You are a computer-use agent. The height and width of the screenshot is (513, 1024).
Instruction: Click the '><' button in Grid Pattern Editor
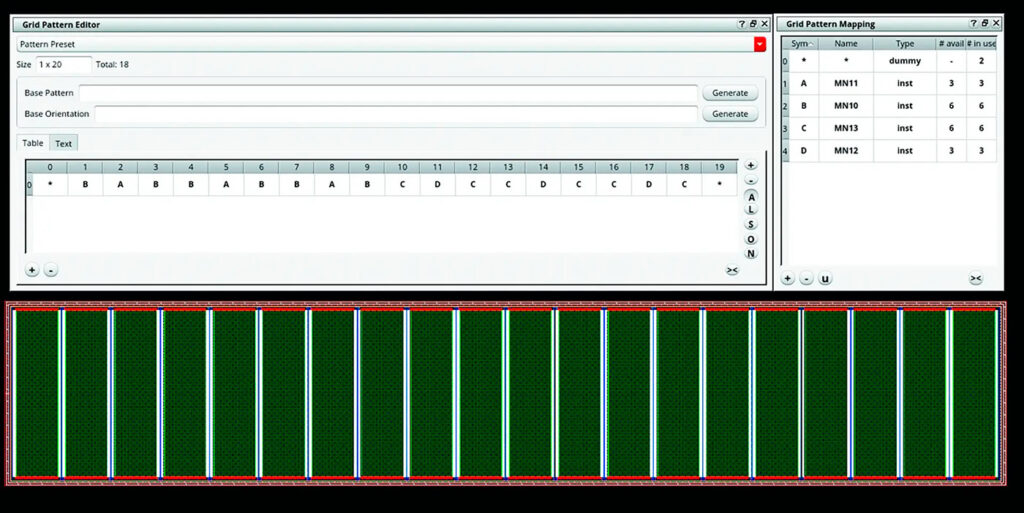coord(732,270)
